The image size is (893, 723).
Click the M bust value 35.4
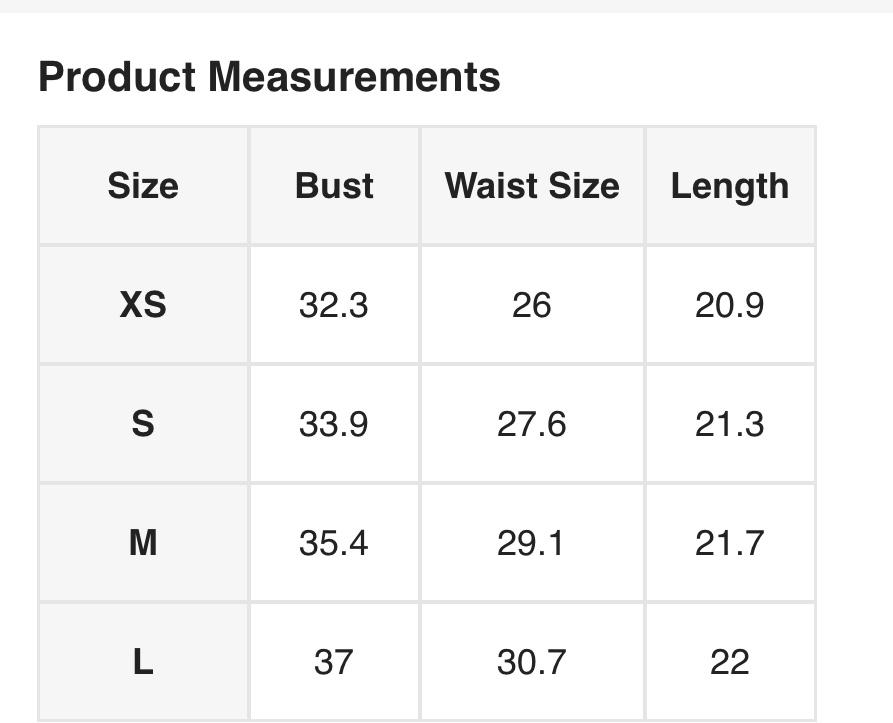334,543
